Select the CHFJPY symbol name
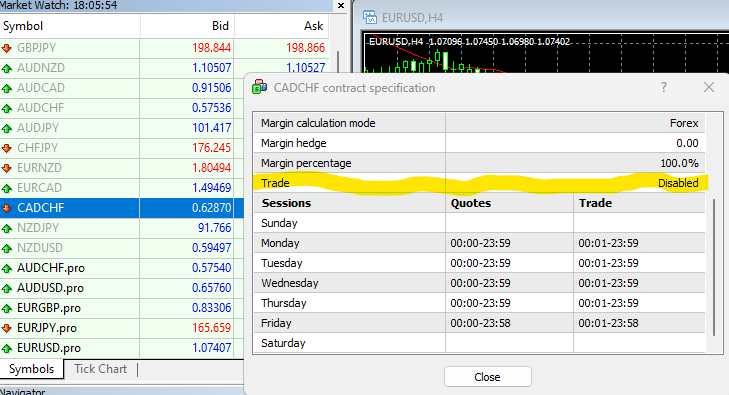The height and width of the screenshot is (395, 729). 38,148
